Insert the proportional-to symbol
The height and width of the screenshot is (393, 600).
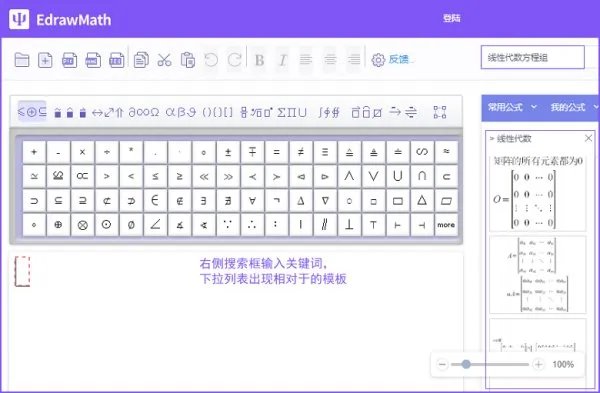(x=82, y=176)
